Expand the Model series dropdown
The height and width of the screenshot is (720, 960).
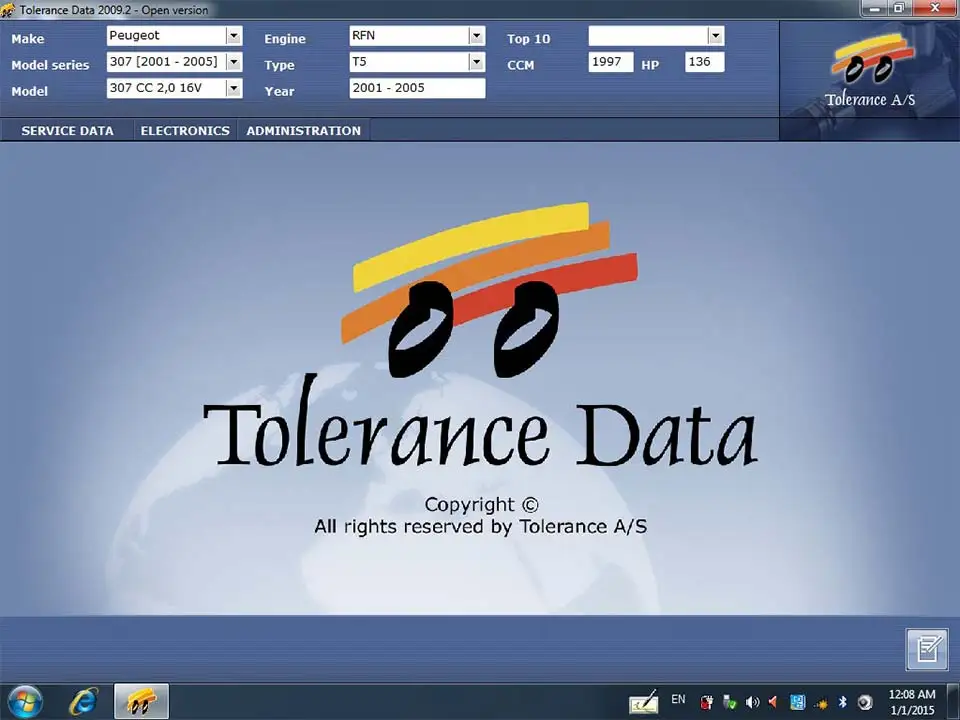click(x=233, y=62)
